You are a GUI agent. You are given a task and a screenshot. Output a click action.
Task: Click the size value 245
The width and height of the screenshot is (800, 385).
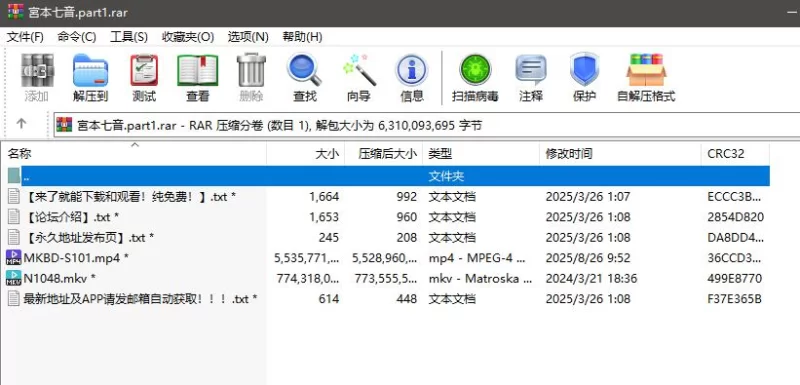(x=329, y=238)
